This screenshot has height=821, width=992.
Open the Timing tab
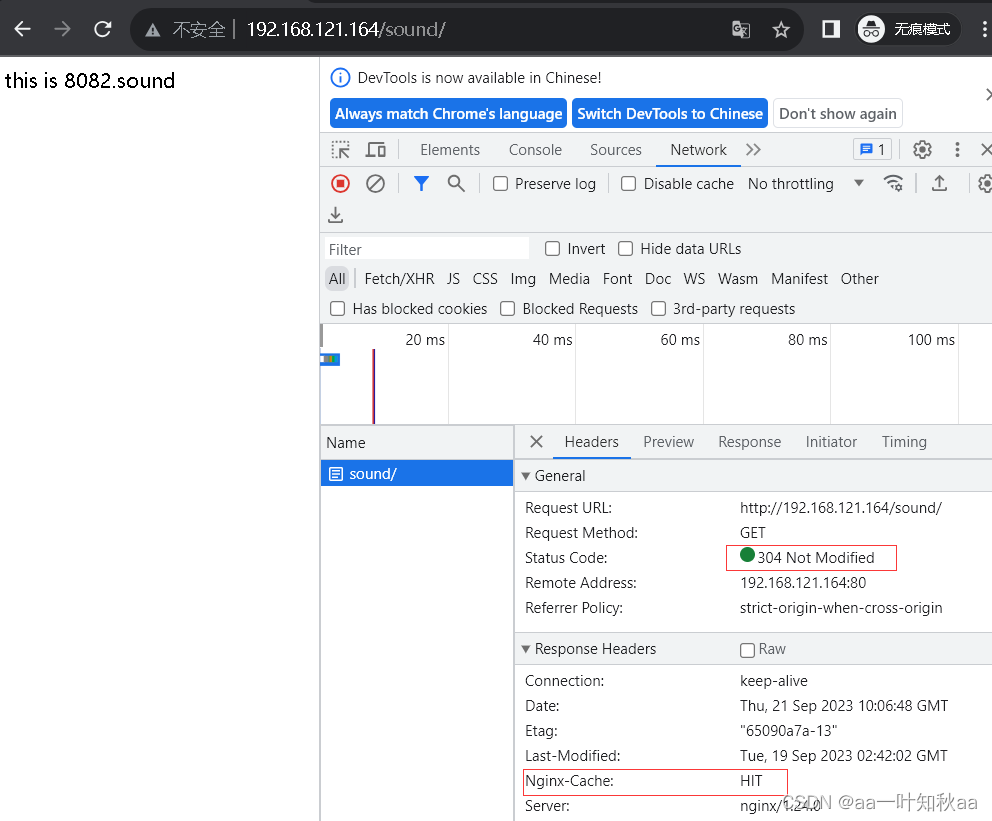(904, 442)
